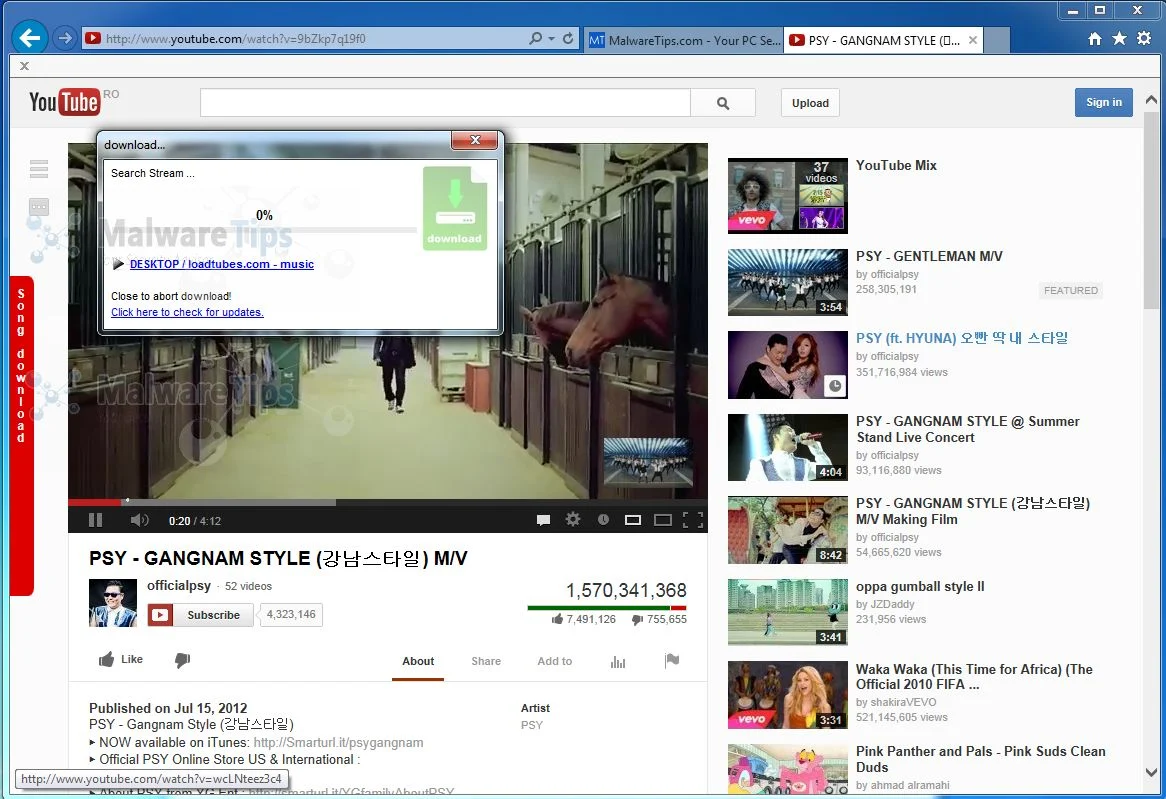
Task: Open the address bar search dropdown arrow
Action: 551,39
